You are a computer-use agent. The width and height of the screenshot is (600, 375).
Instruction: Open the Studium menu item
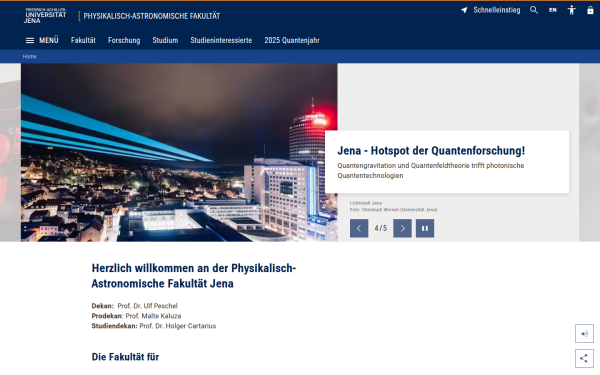[165, 40]
